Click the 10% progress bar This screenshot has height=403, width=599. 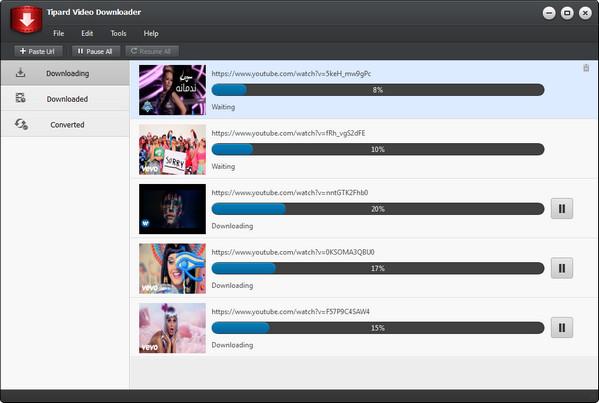(378, 149)
